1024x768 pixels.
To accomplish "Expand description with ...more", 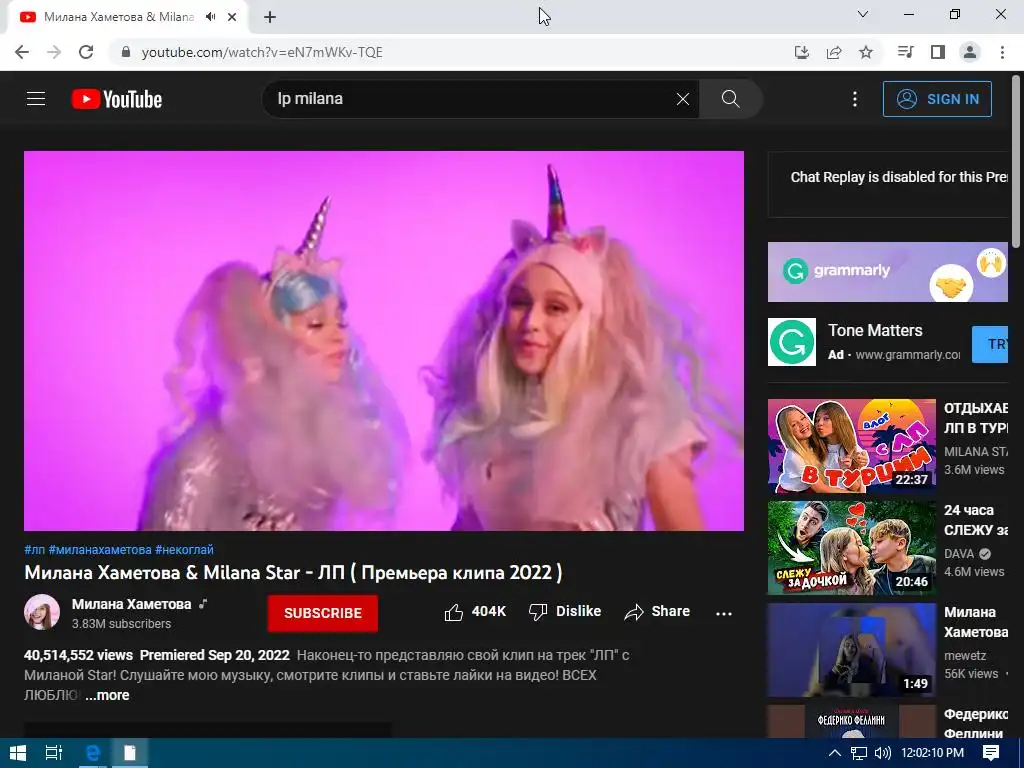I will coord(107,696).
